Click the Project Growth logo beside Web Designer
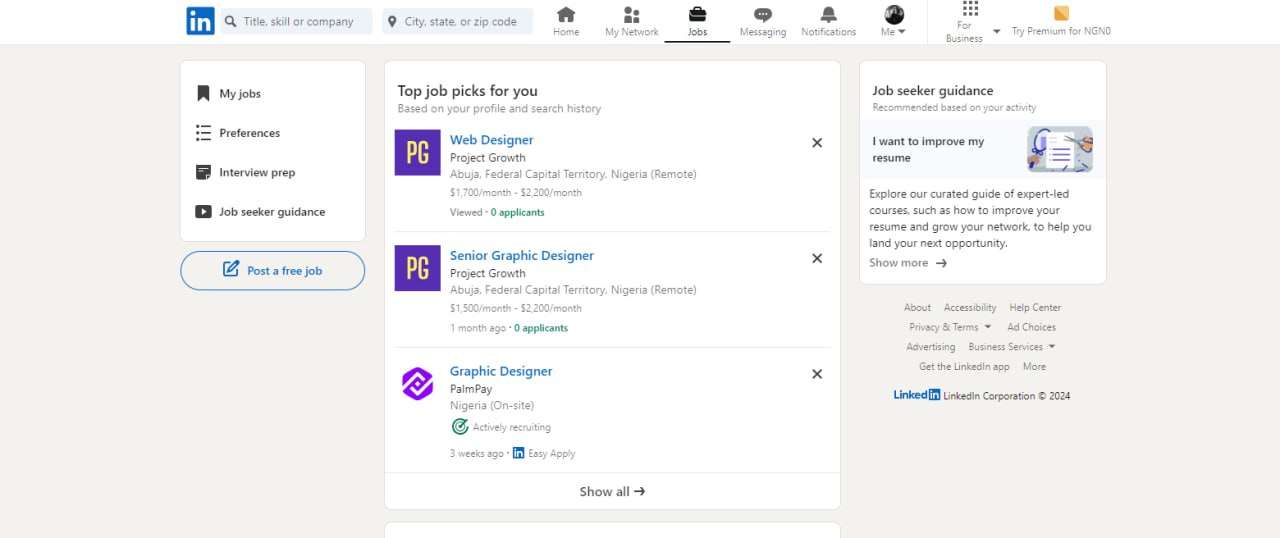 click(417, 152)
